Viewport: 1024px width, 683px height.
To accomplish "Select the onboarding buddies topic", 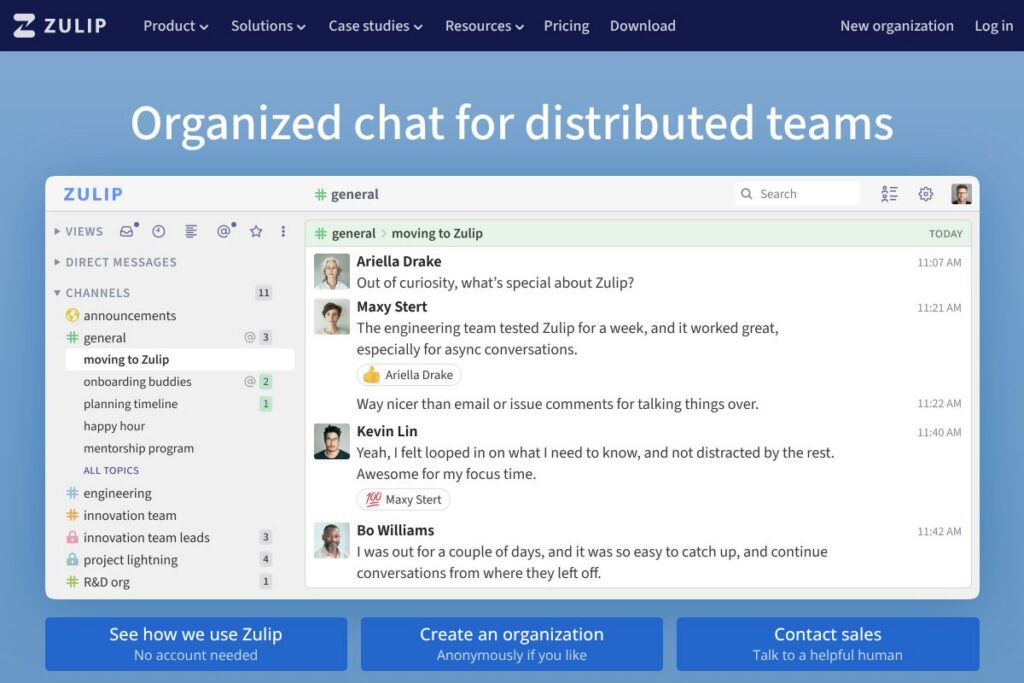I will tap(137, 382).
